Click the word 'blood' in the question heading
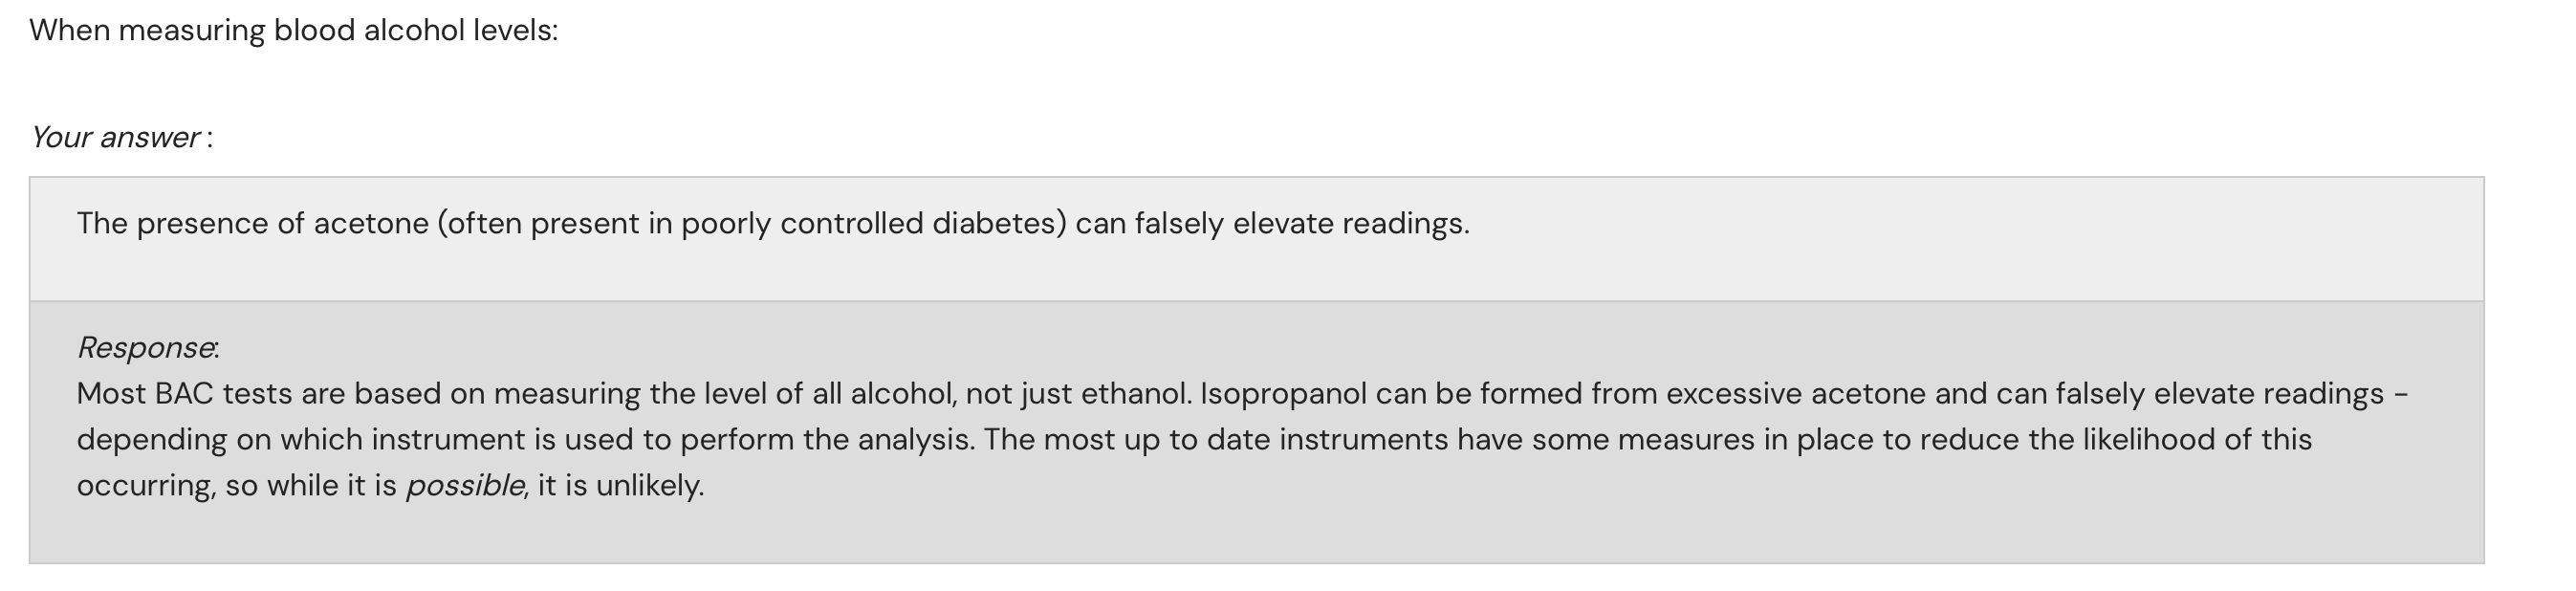The width and height of the screenshot is (2576, 591). pyautogui.click(x=314, y=31)
